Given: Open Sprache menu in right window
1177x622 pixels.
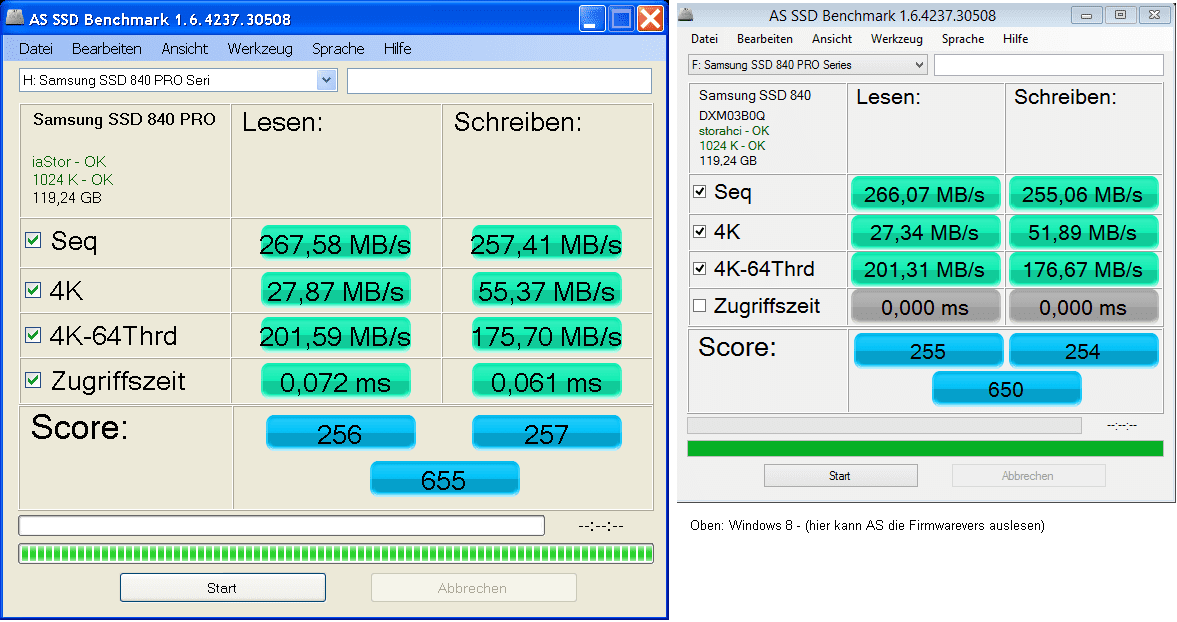Looking at the screenshot, I should (x=963, y=39).
